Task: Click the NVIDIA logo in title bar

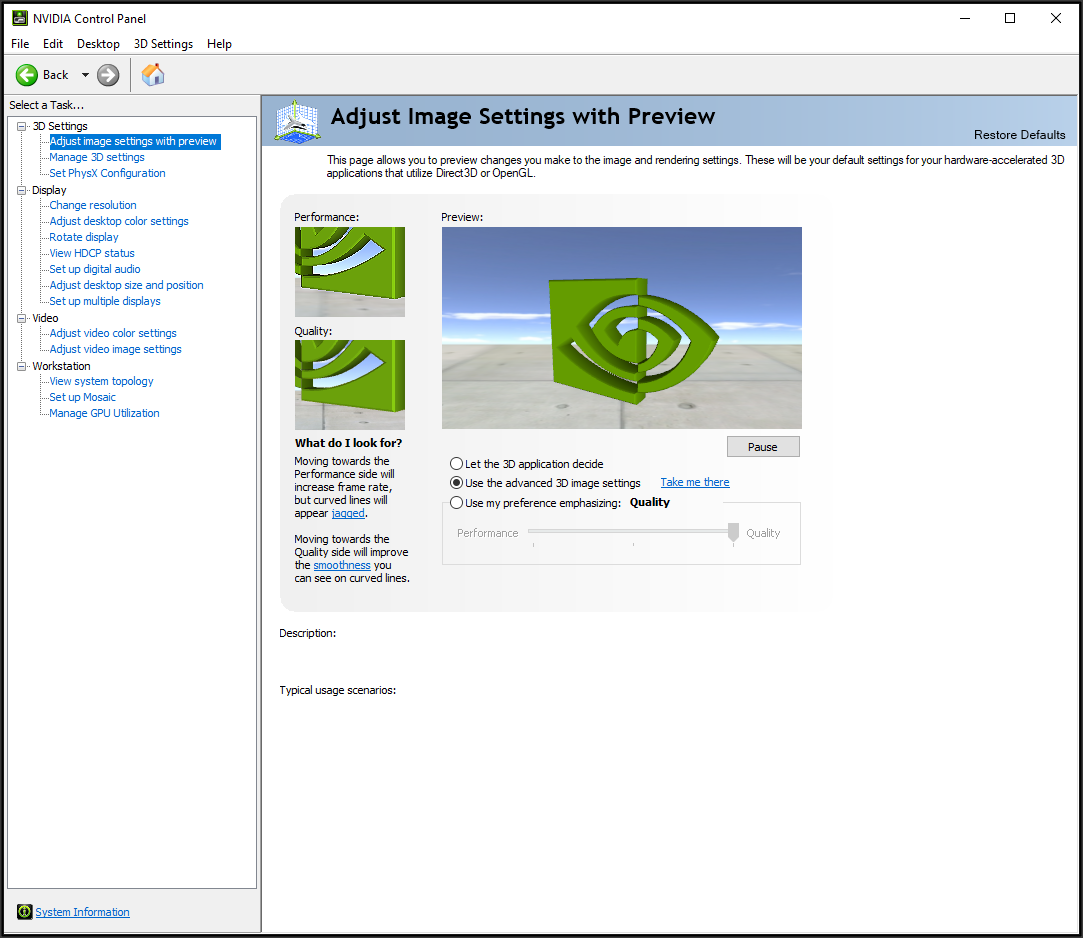Action: [x=19, y=18]
